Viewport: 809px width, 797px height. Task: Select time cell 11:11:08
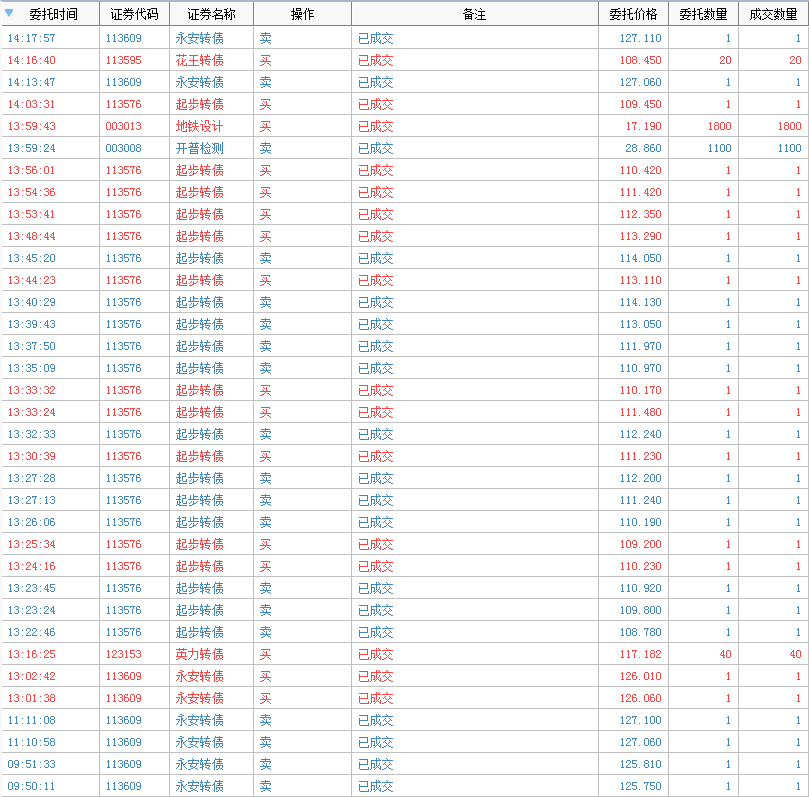click(x=31, y=720)
